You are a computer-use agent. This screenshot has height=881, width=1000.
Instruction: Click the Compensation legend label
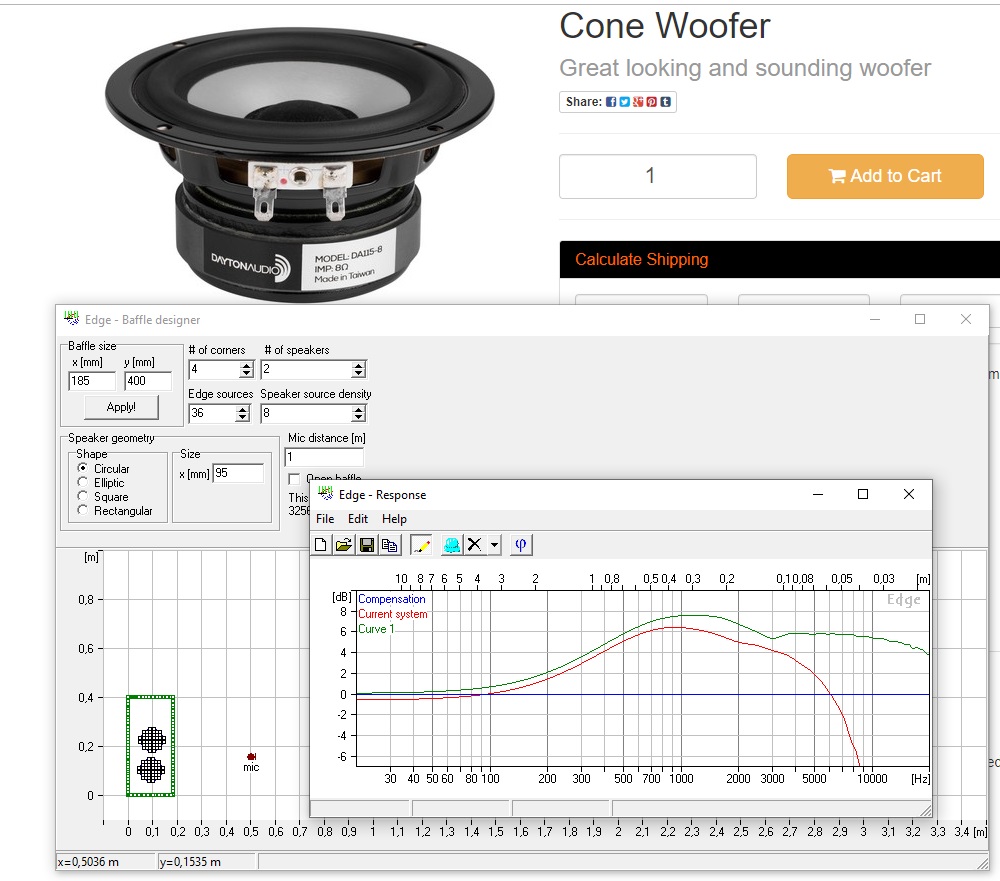pyautogui.click(x=392, y=599)
